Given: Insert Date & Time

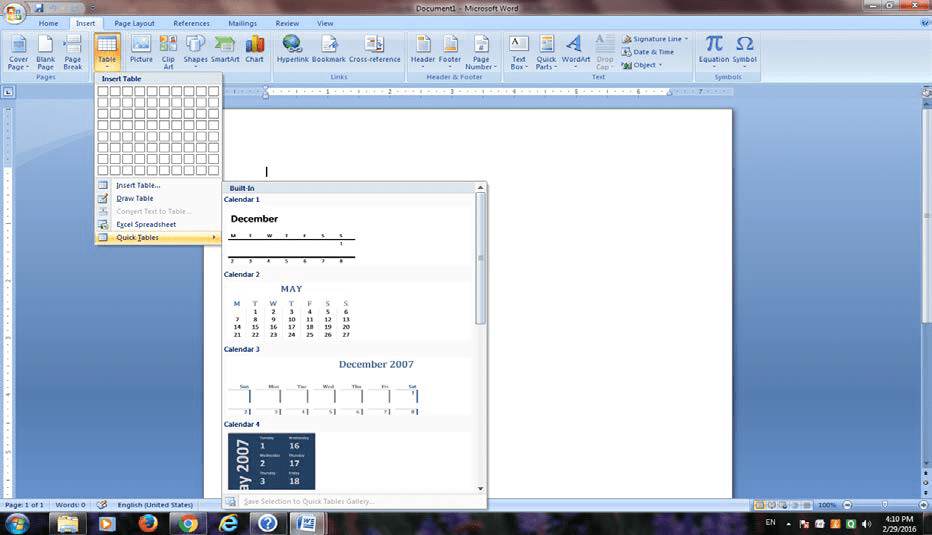Looking at the screenshot, I should click(648, 52).
